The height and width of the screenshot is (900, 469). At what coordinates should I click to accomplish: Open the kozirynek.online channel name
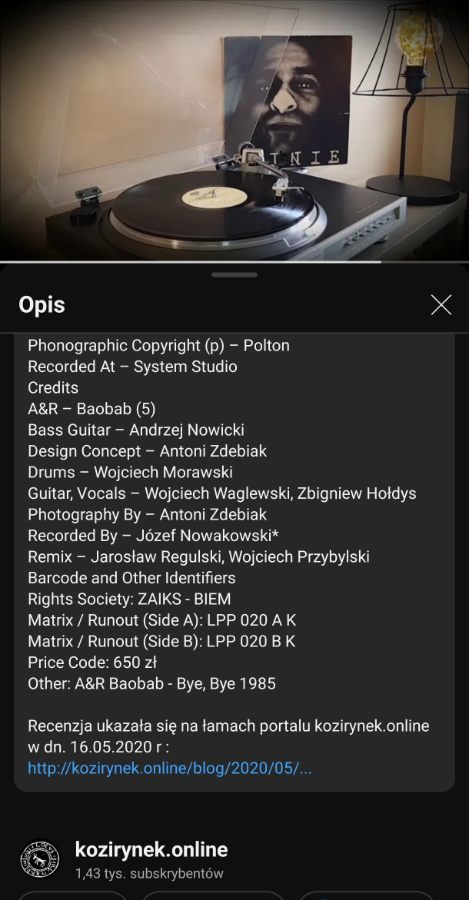pyautogui.click(x=151, y=849)
